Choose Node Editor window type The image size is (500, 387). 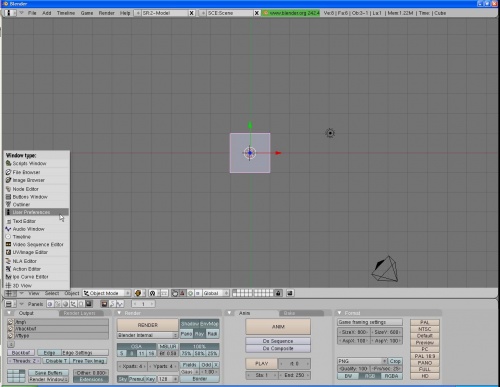pyautogui.click(x=37, y=189)
